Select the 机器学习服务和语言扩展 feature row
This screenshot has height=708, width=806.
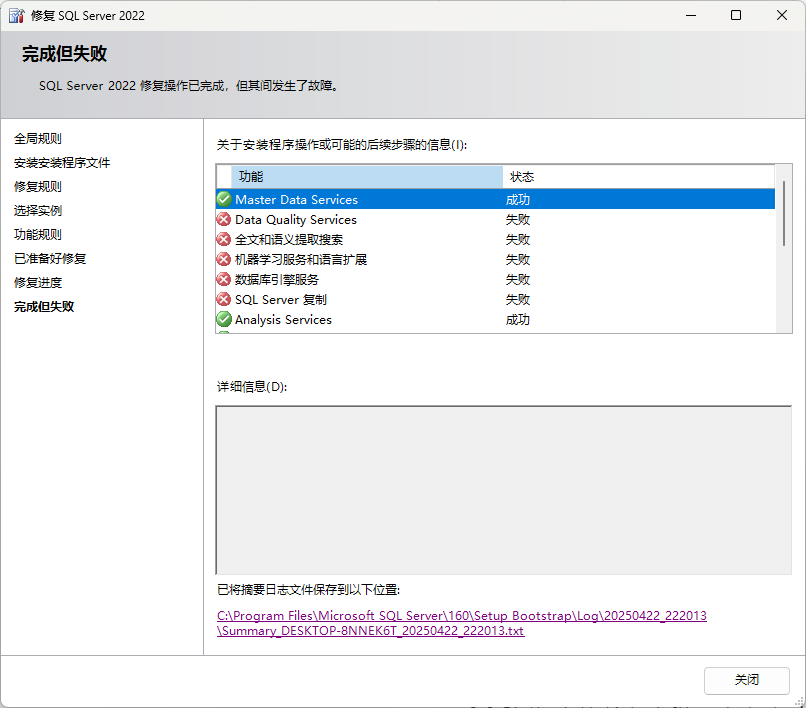tap(496, 260)
